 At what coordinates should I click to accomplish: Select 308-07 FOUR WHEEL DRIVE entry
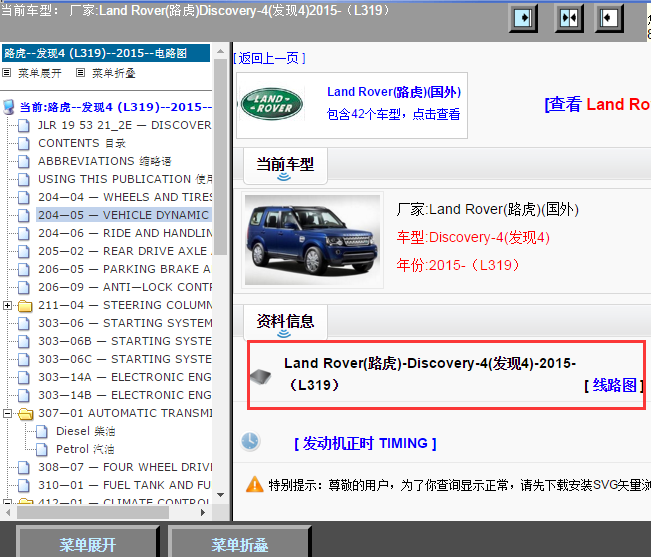[125, 467]
